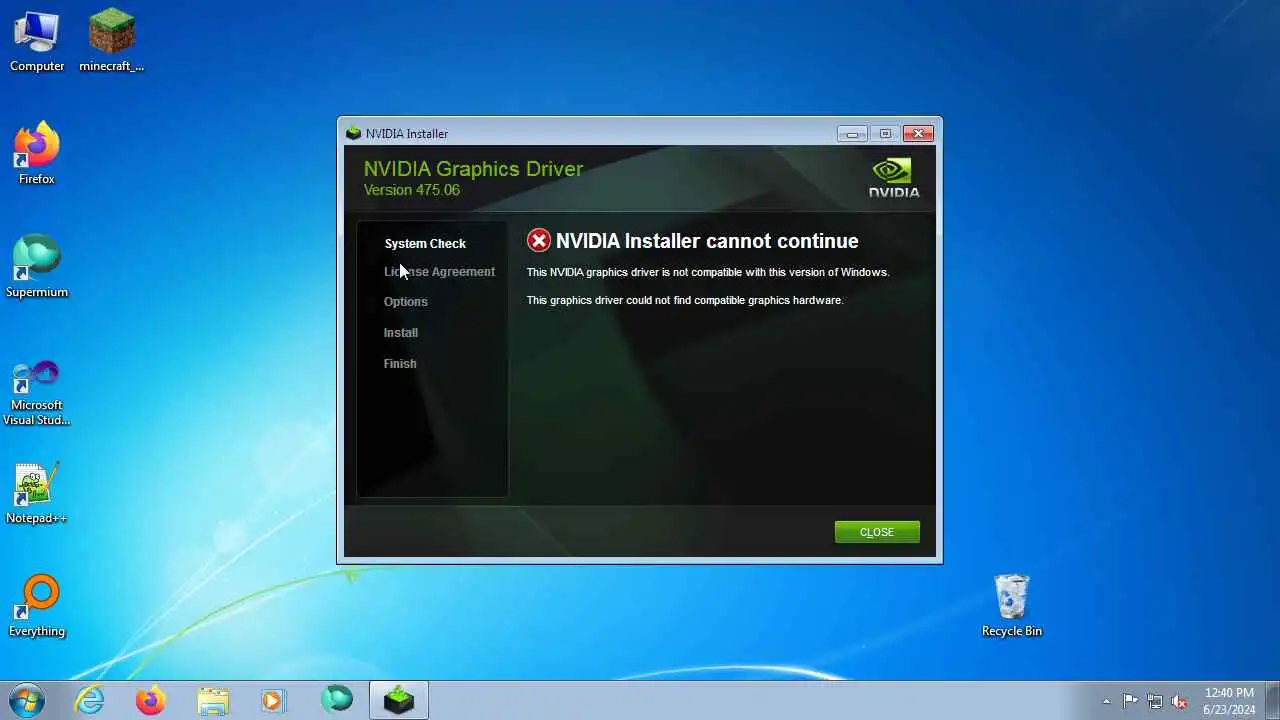Screen dimensions: 1280x720
Task: Click the 'could not find compatible graphics hardware' message
Action: coord(685,300)
